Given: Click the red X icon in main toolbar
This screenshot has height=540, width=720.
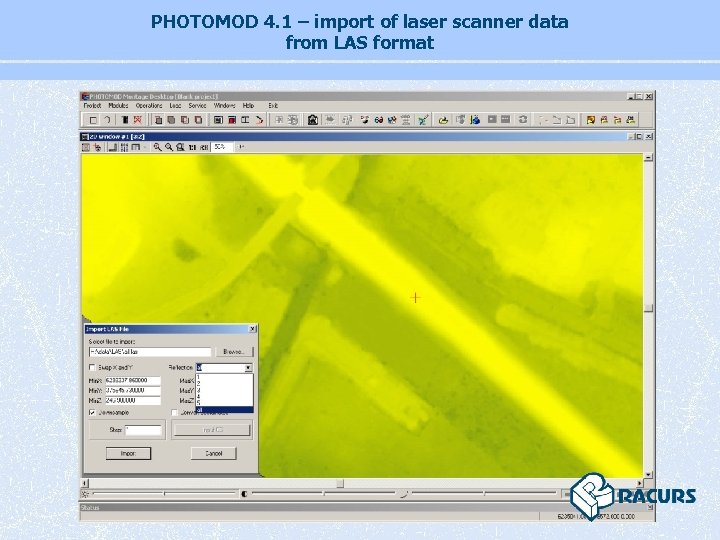Looking at the screenshot, I should [x=137, y=120].
